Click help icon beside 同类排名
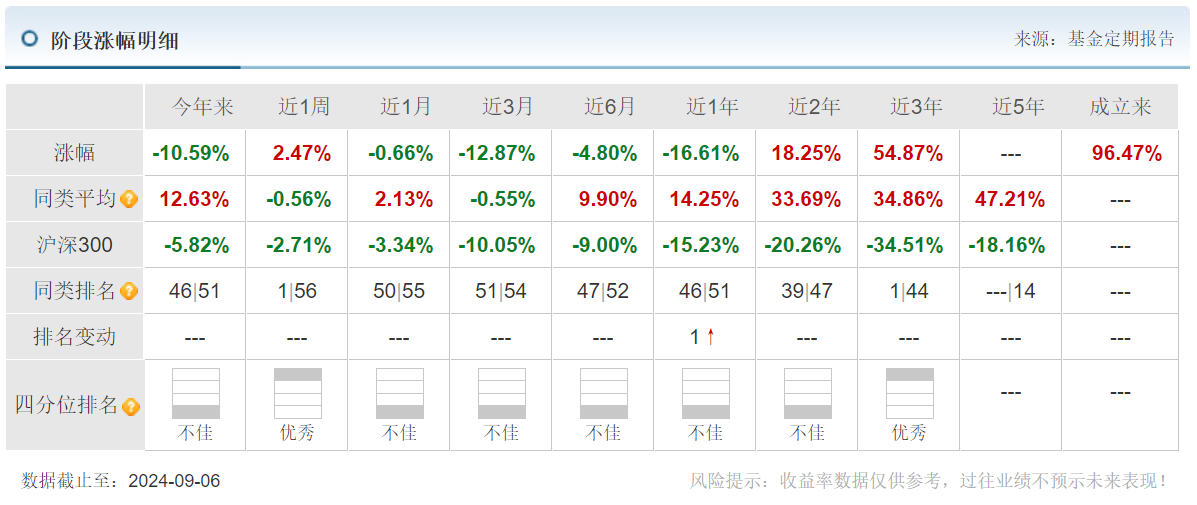This screenshot has height=505, width=1197. click(129, 292)
